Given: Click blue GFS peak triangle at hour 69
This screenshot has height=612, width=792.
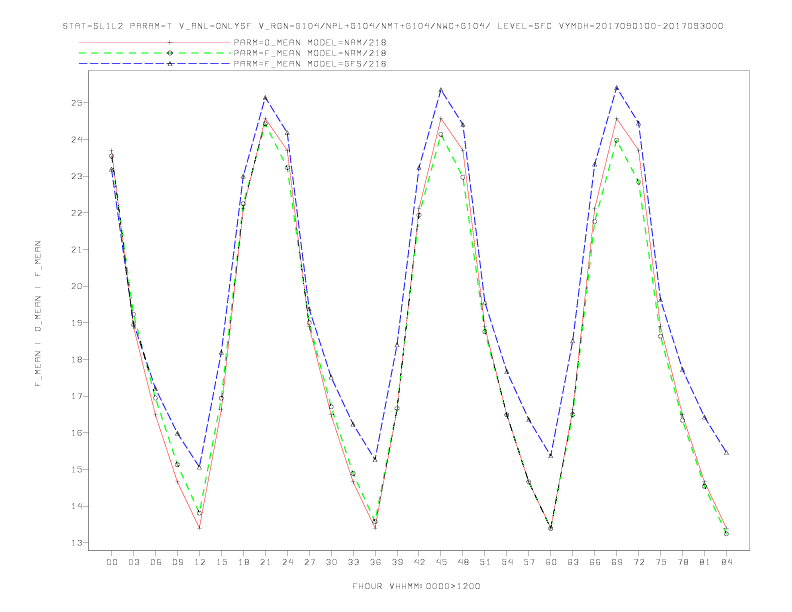Looking at the screenshot, I should (617, 88).
